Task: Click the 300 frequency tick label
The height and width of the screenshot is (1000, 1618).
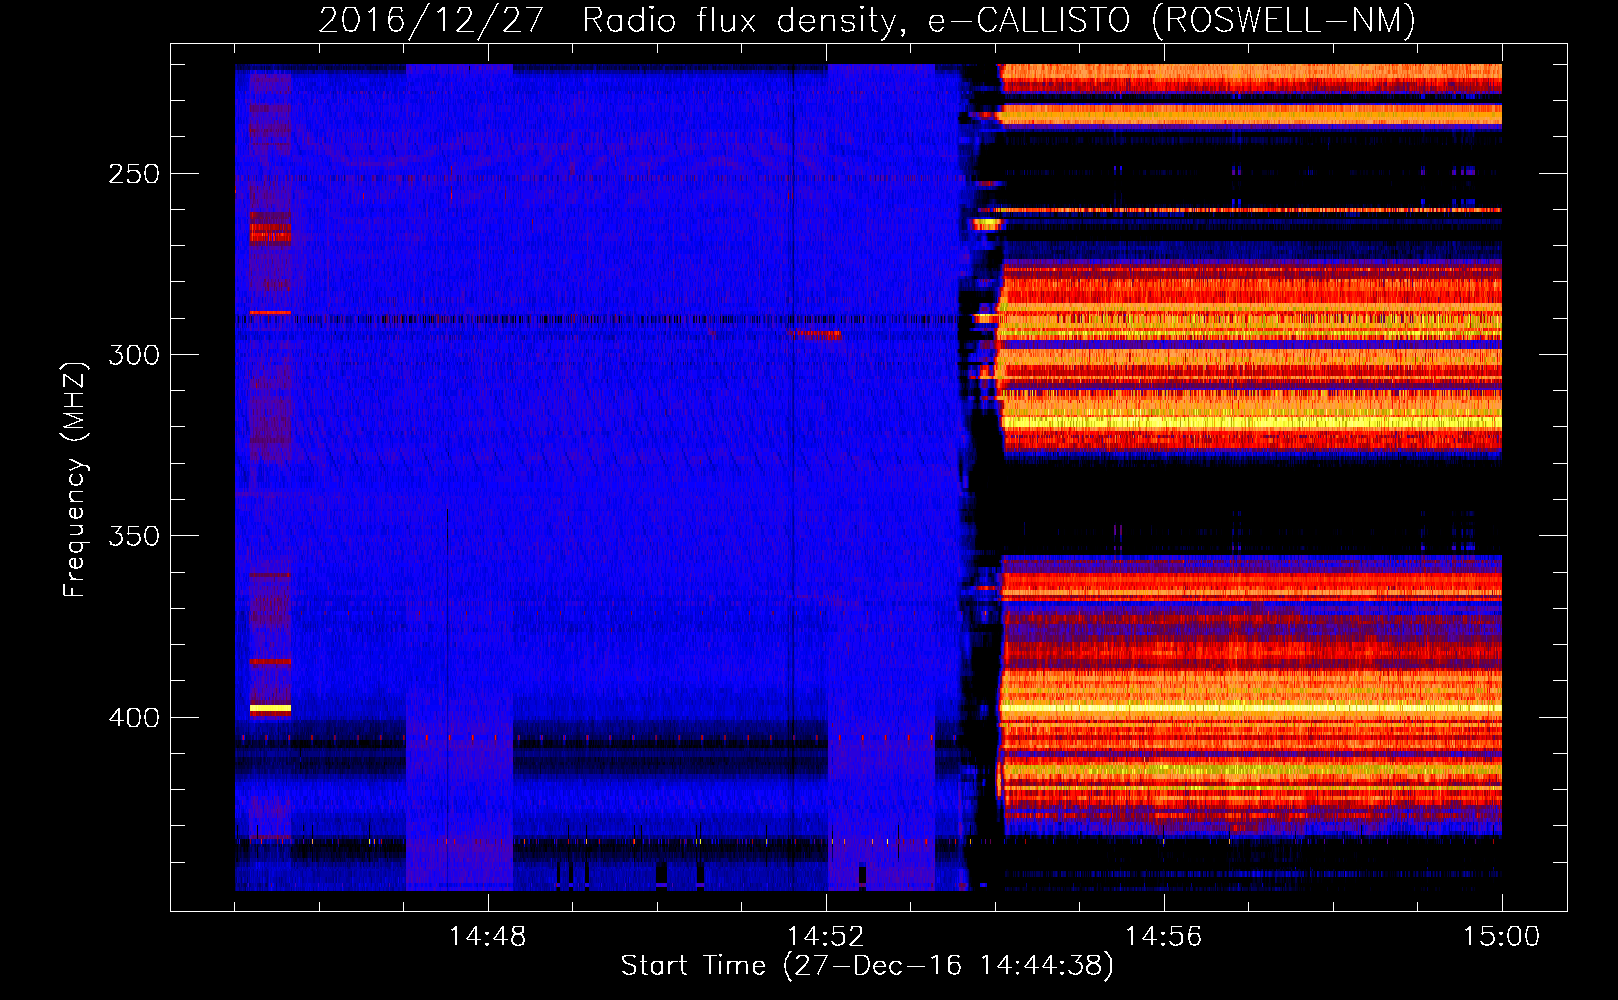Action: 134,355
